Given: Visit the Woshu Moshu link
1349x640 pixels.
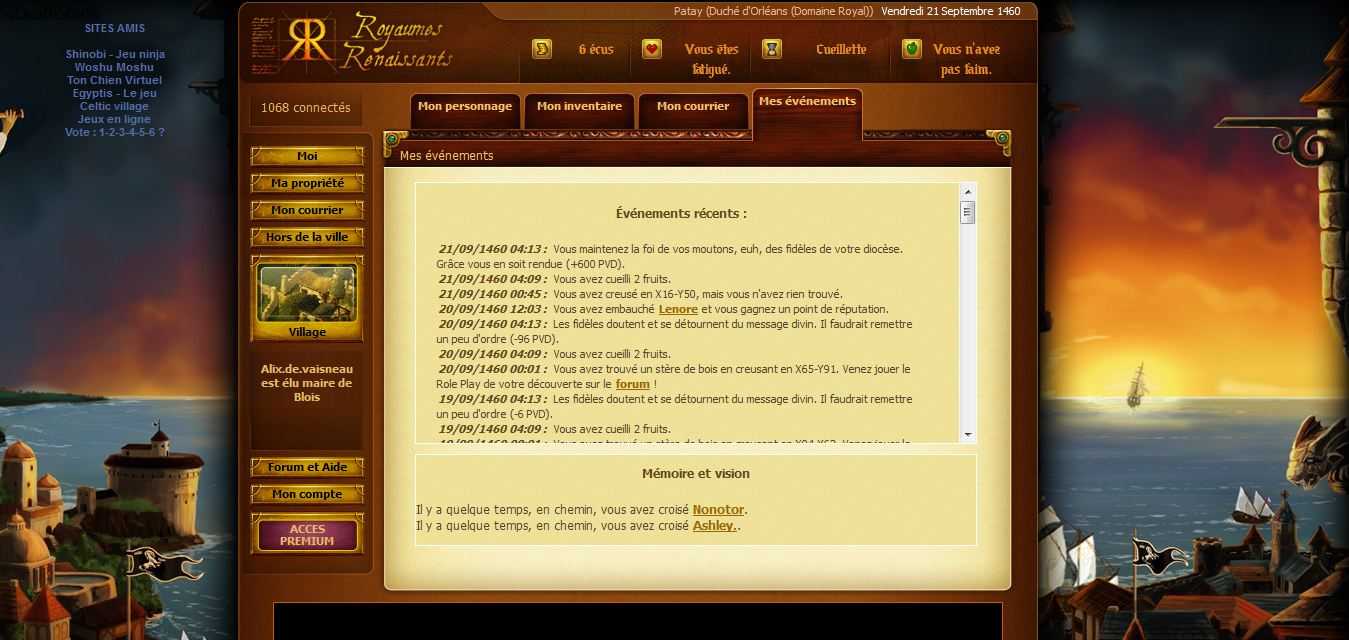Looking at the screenshot, I should (114, 67).
